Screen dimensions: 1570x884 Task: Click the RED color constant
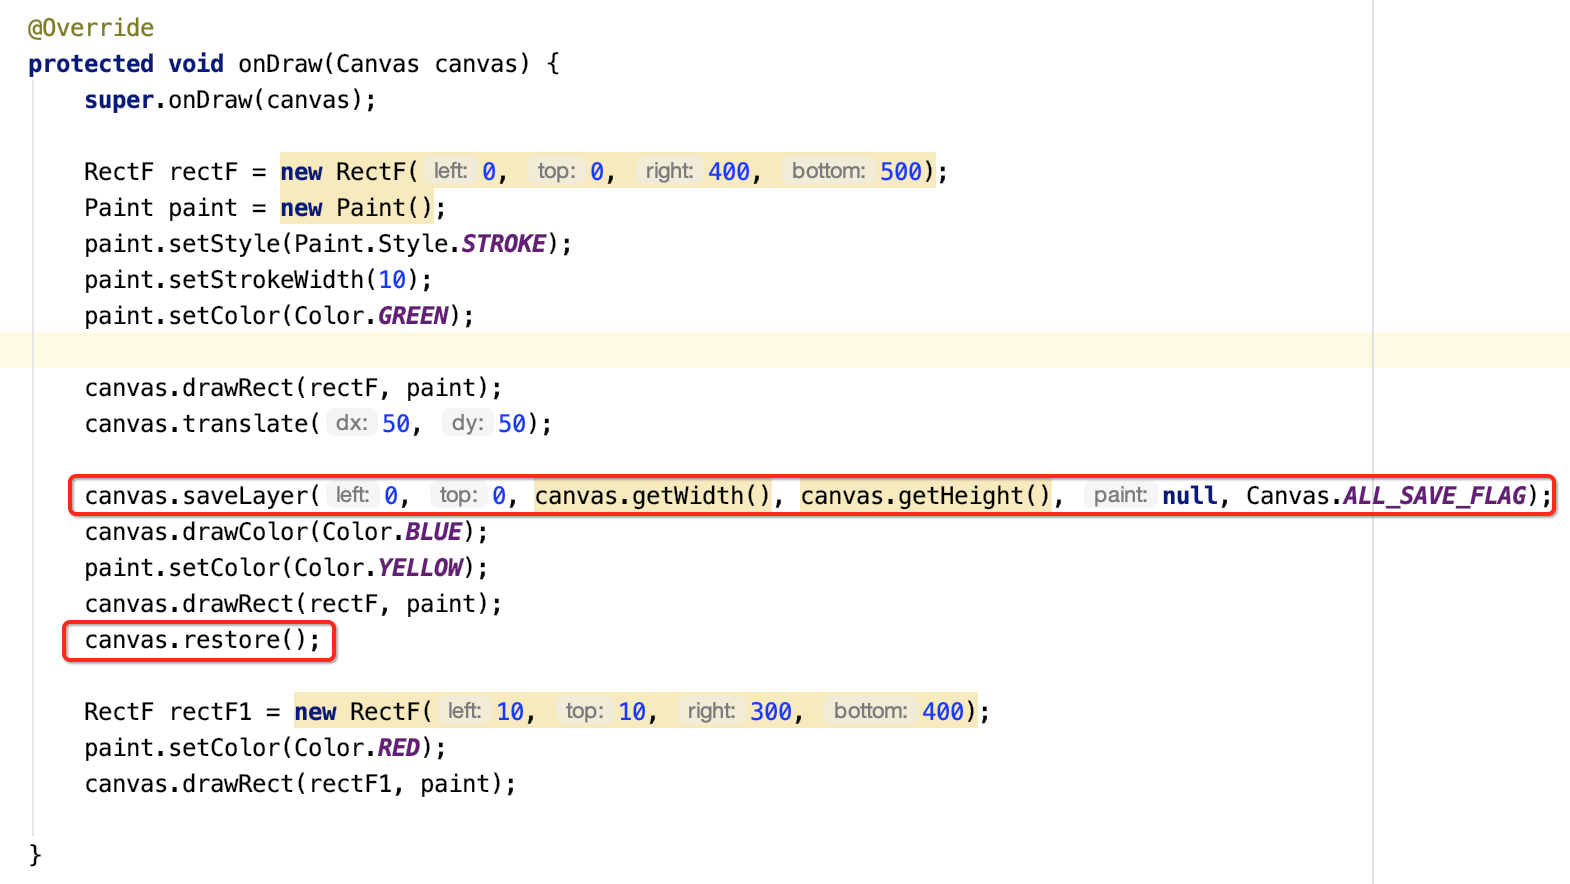click(399, 748)
